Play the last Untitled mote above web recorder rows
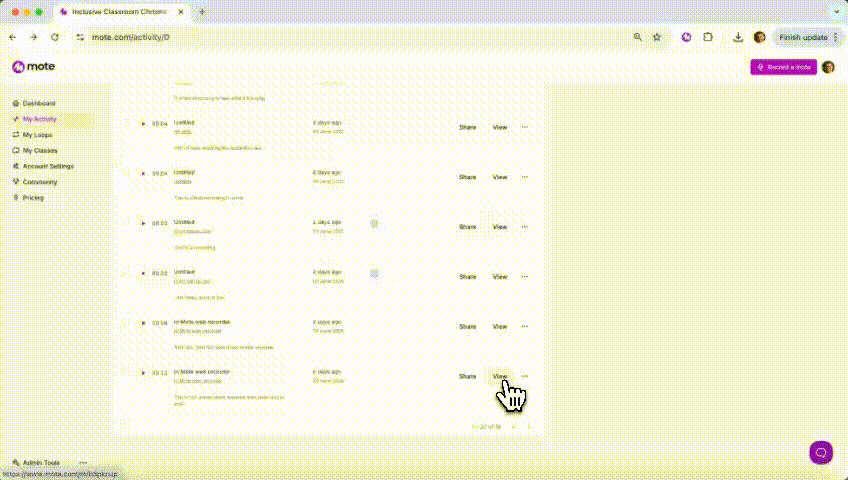 click(143, 273)
